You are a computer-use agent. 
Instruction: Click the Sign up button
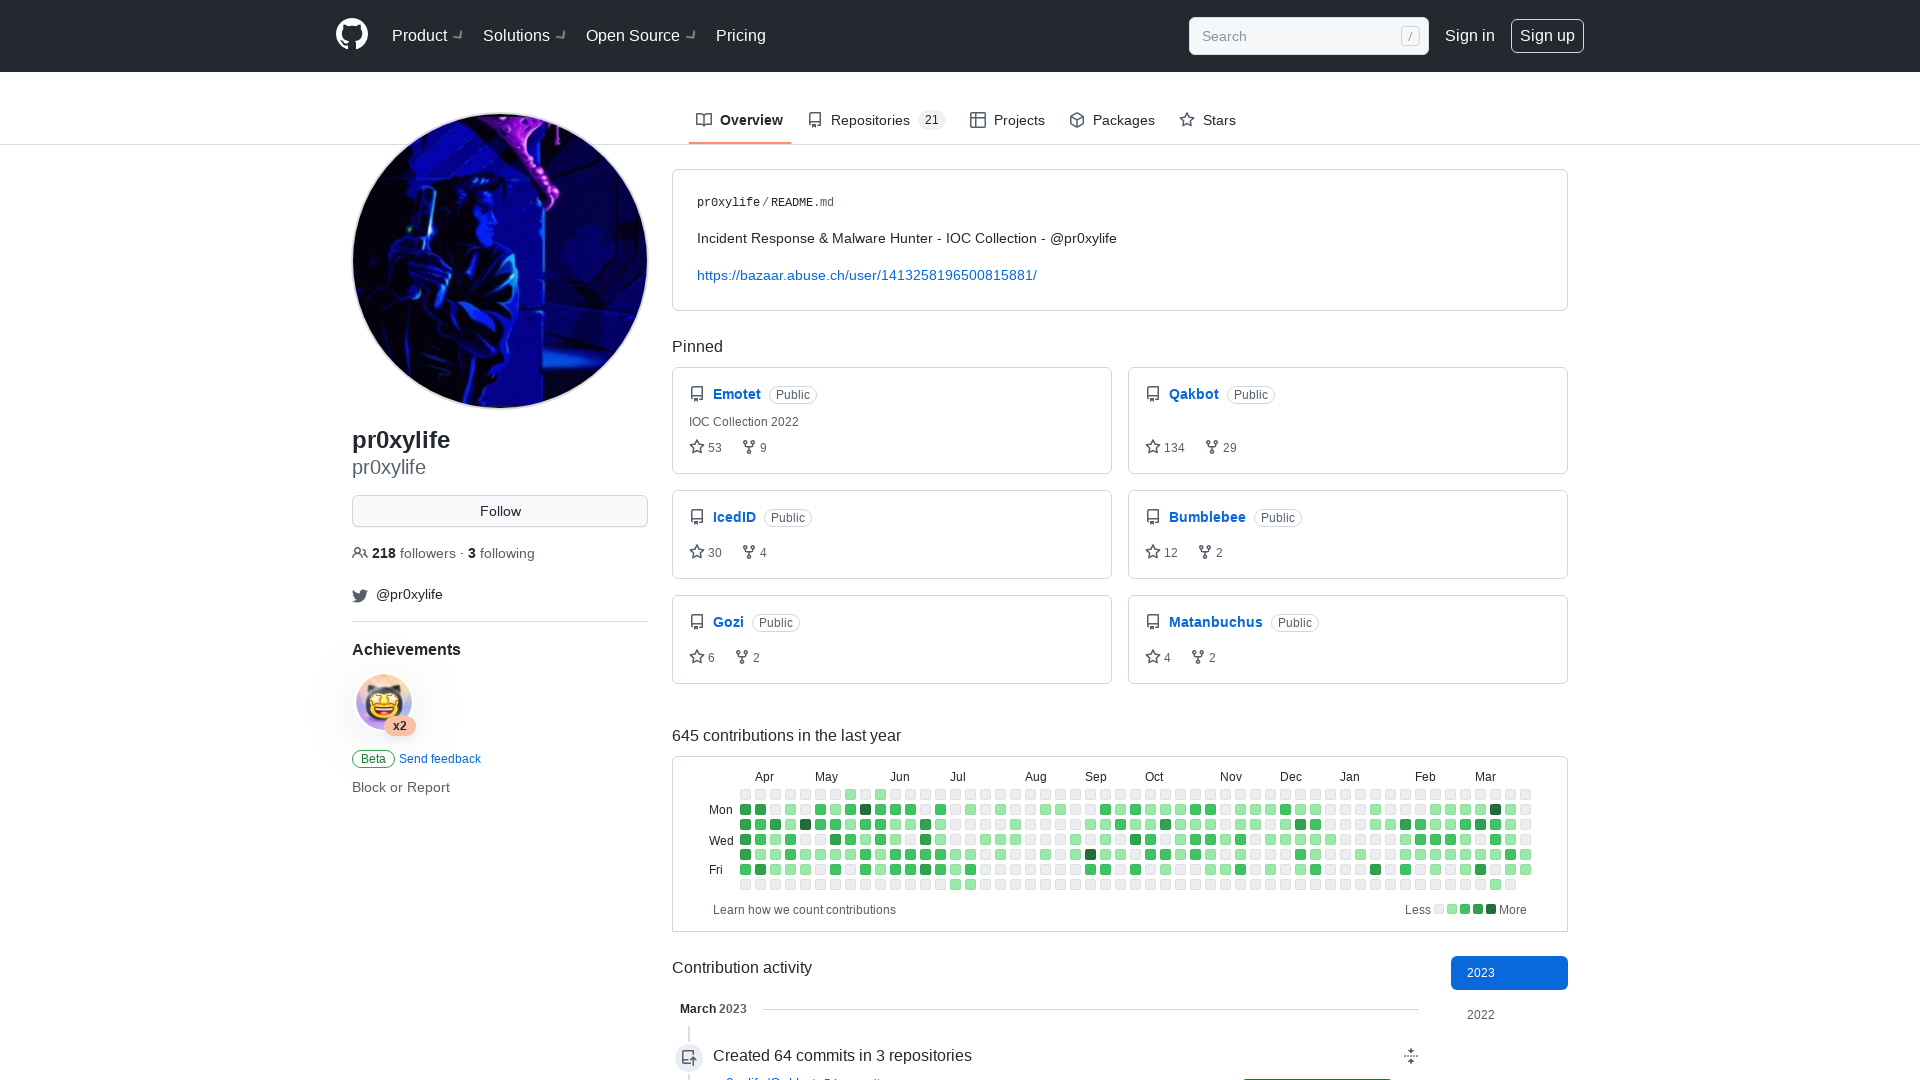coord(1547,36)
